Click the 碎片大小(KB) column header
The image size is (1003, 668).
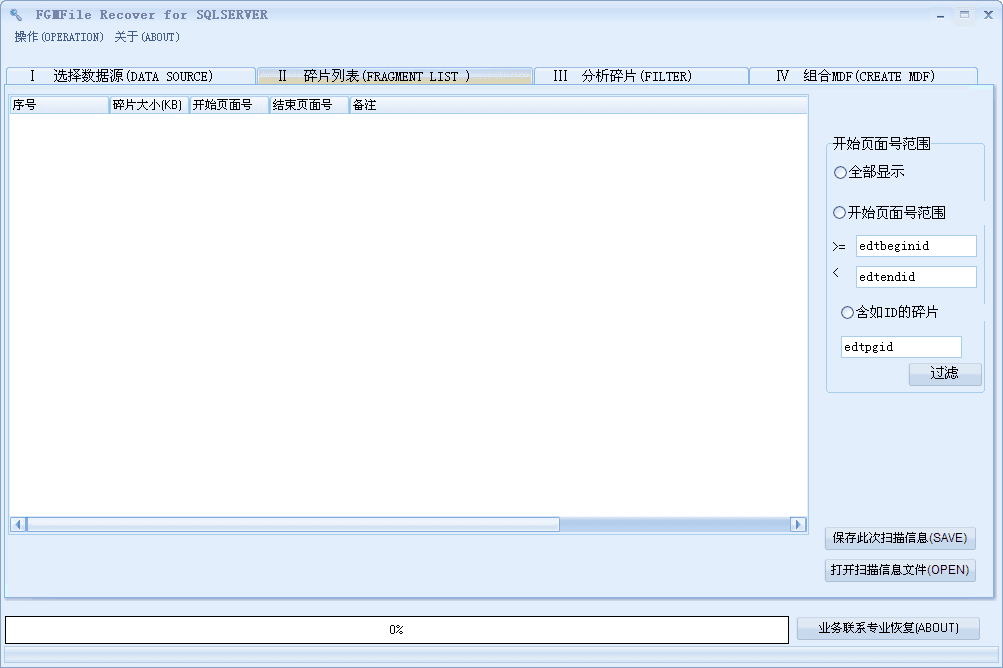[x=148, y=105]
